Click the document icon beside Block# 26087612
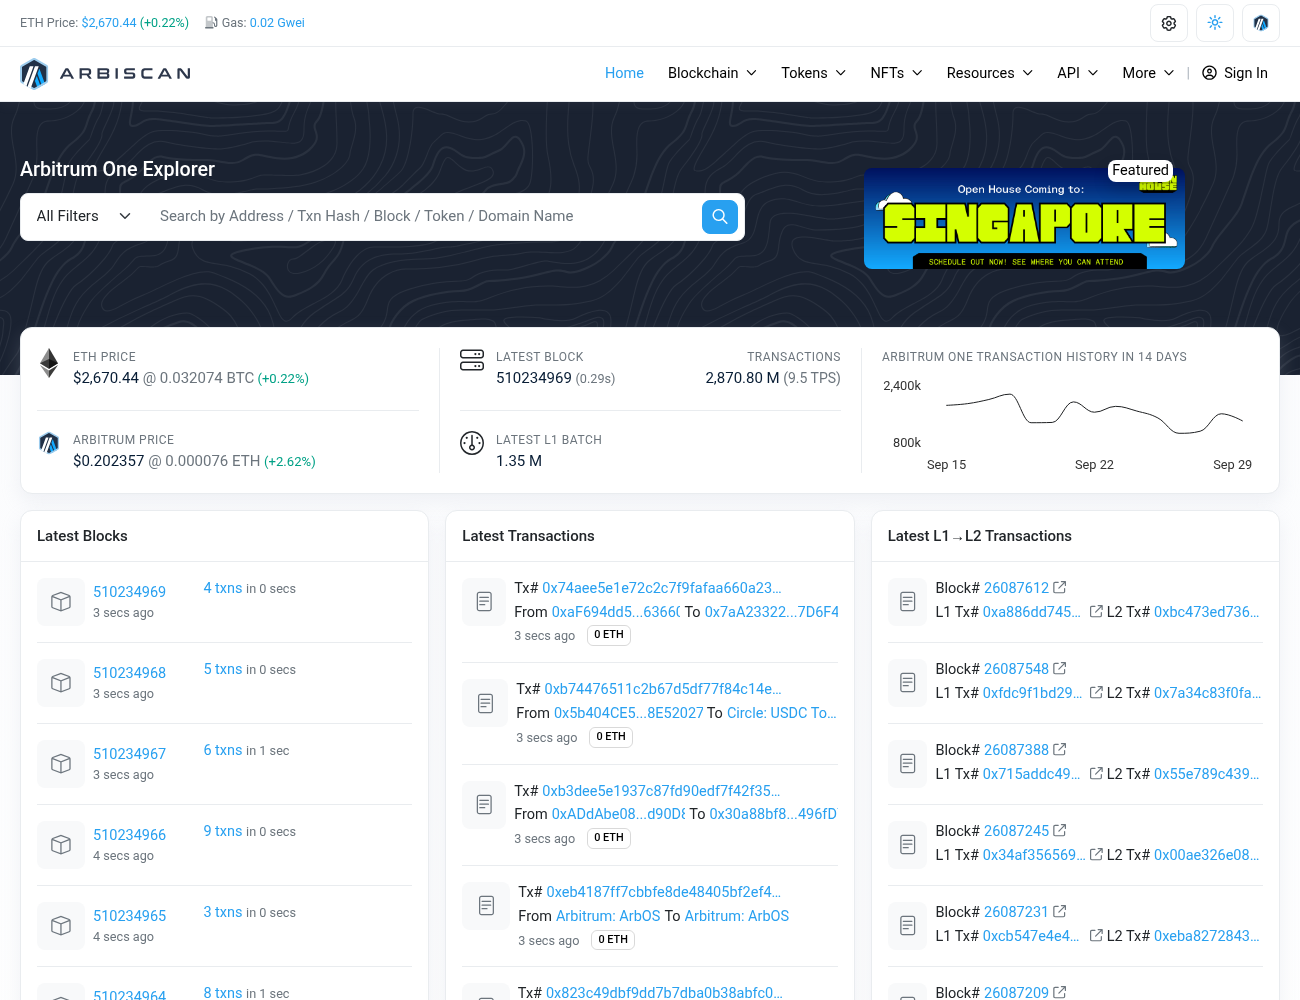The image size is (1300, 1000). pos(908,602)
